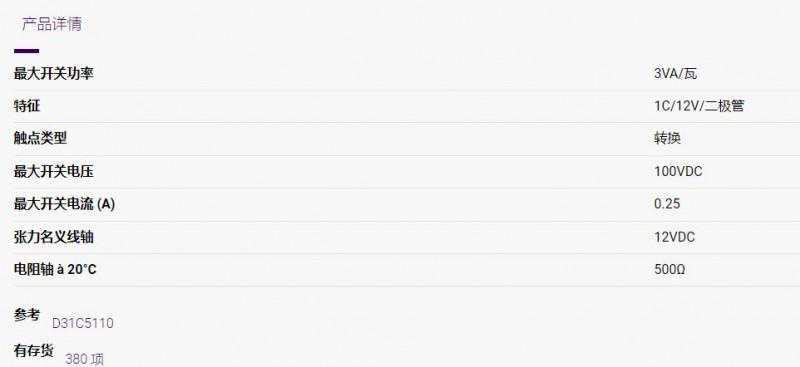Click the 有存货 stock label
Screen dimensions: 800x367
(x=34, y=350)
